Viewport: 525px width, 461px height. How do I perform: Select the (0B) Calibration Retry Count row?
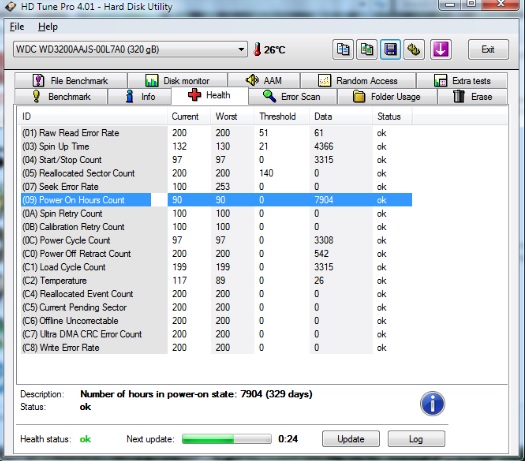coord(216,227)
